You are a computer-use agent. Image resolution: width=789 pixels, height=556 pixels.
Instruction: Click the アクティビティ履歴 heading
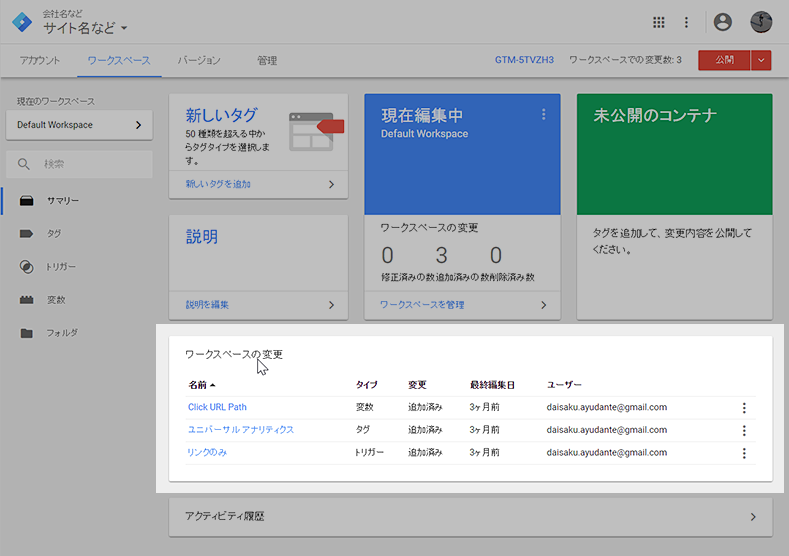[224, 516]
